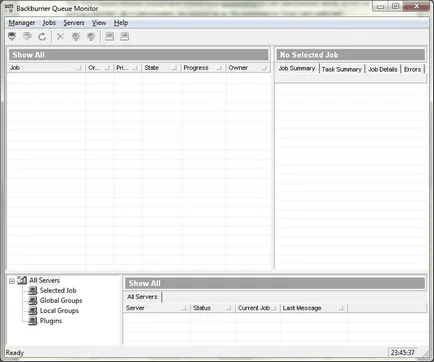Click the toolbar icon right of Delete X

pyautogui.click(x=76, y=37)
